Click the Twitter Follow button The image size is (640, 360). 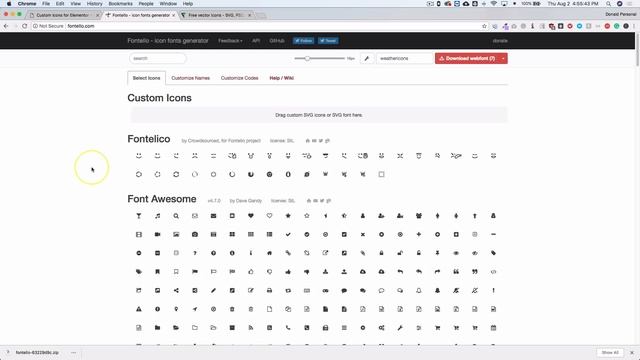[x=303, y=41]
